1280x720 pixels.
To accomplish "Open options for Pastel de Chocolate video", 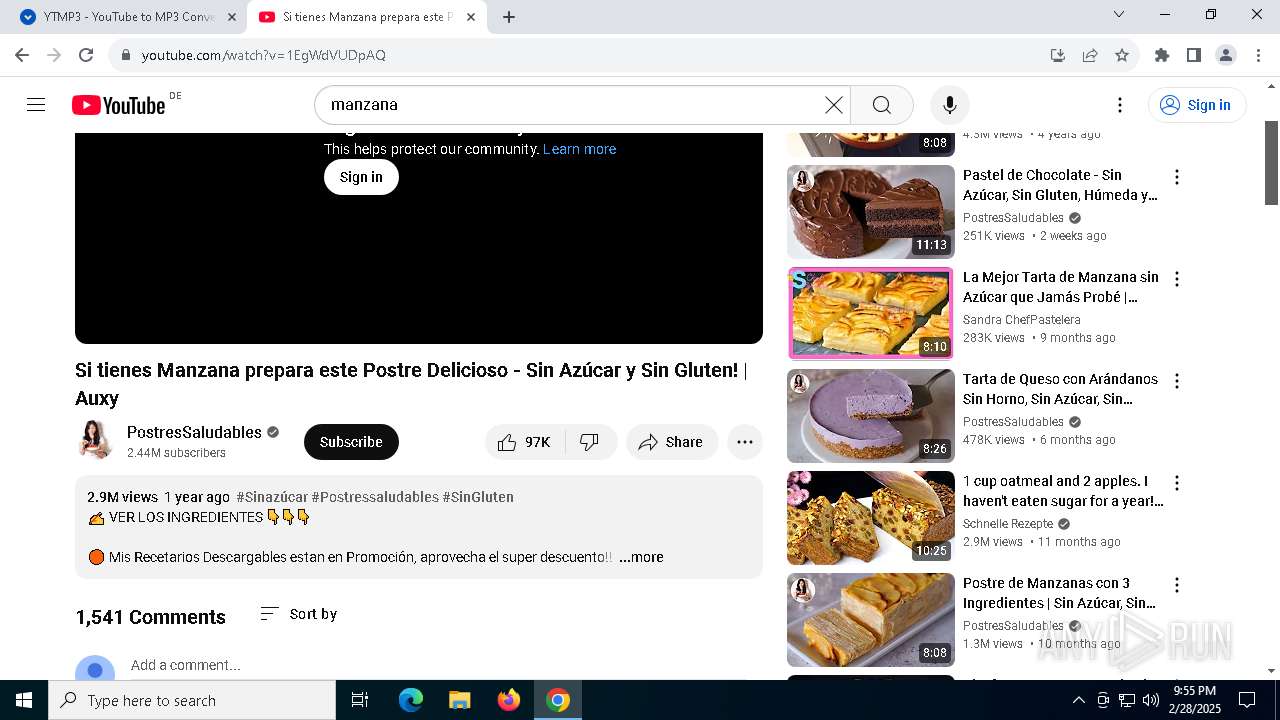I will 1177,177.
